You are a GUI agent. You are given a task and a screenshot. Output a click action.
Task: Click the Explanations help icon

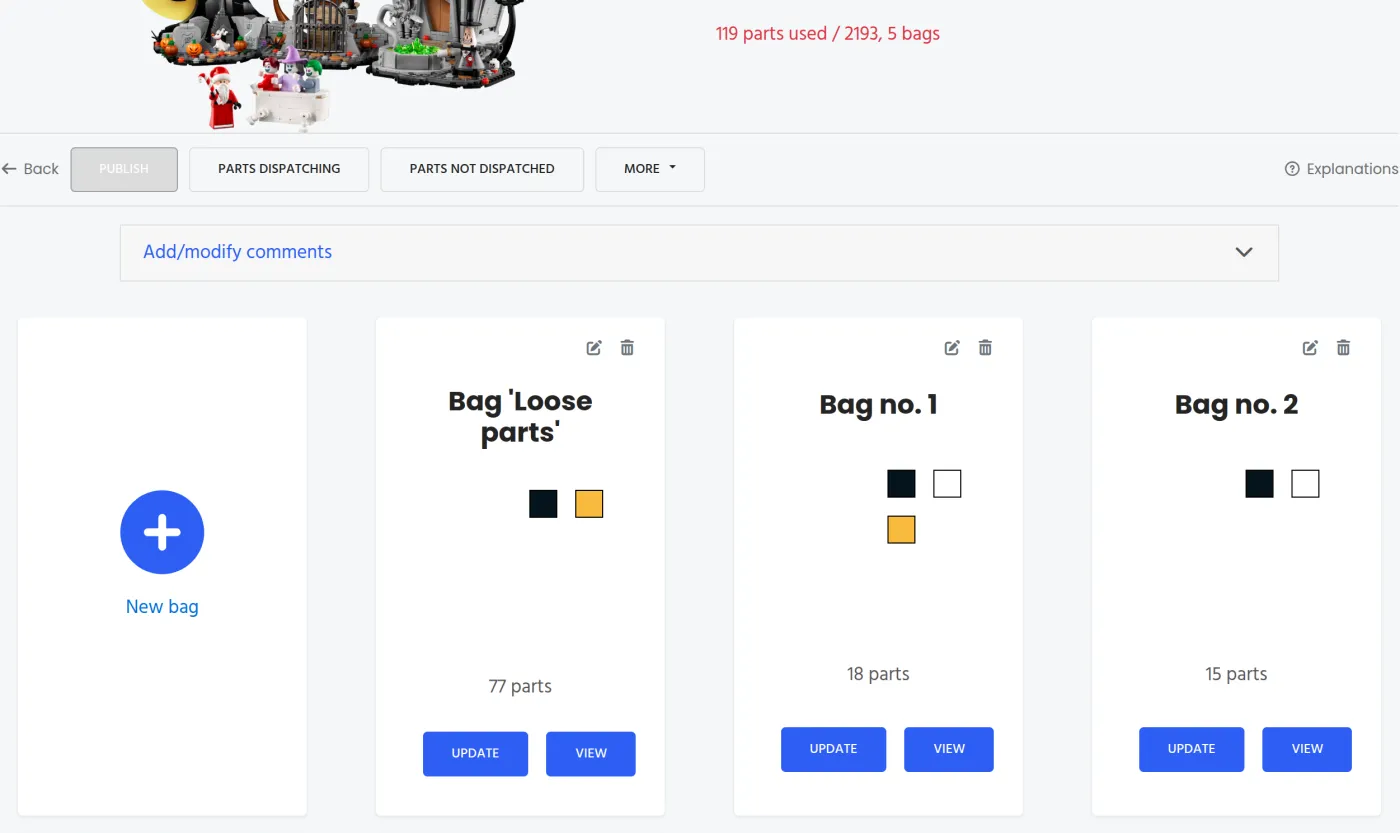point(1292,169)
